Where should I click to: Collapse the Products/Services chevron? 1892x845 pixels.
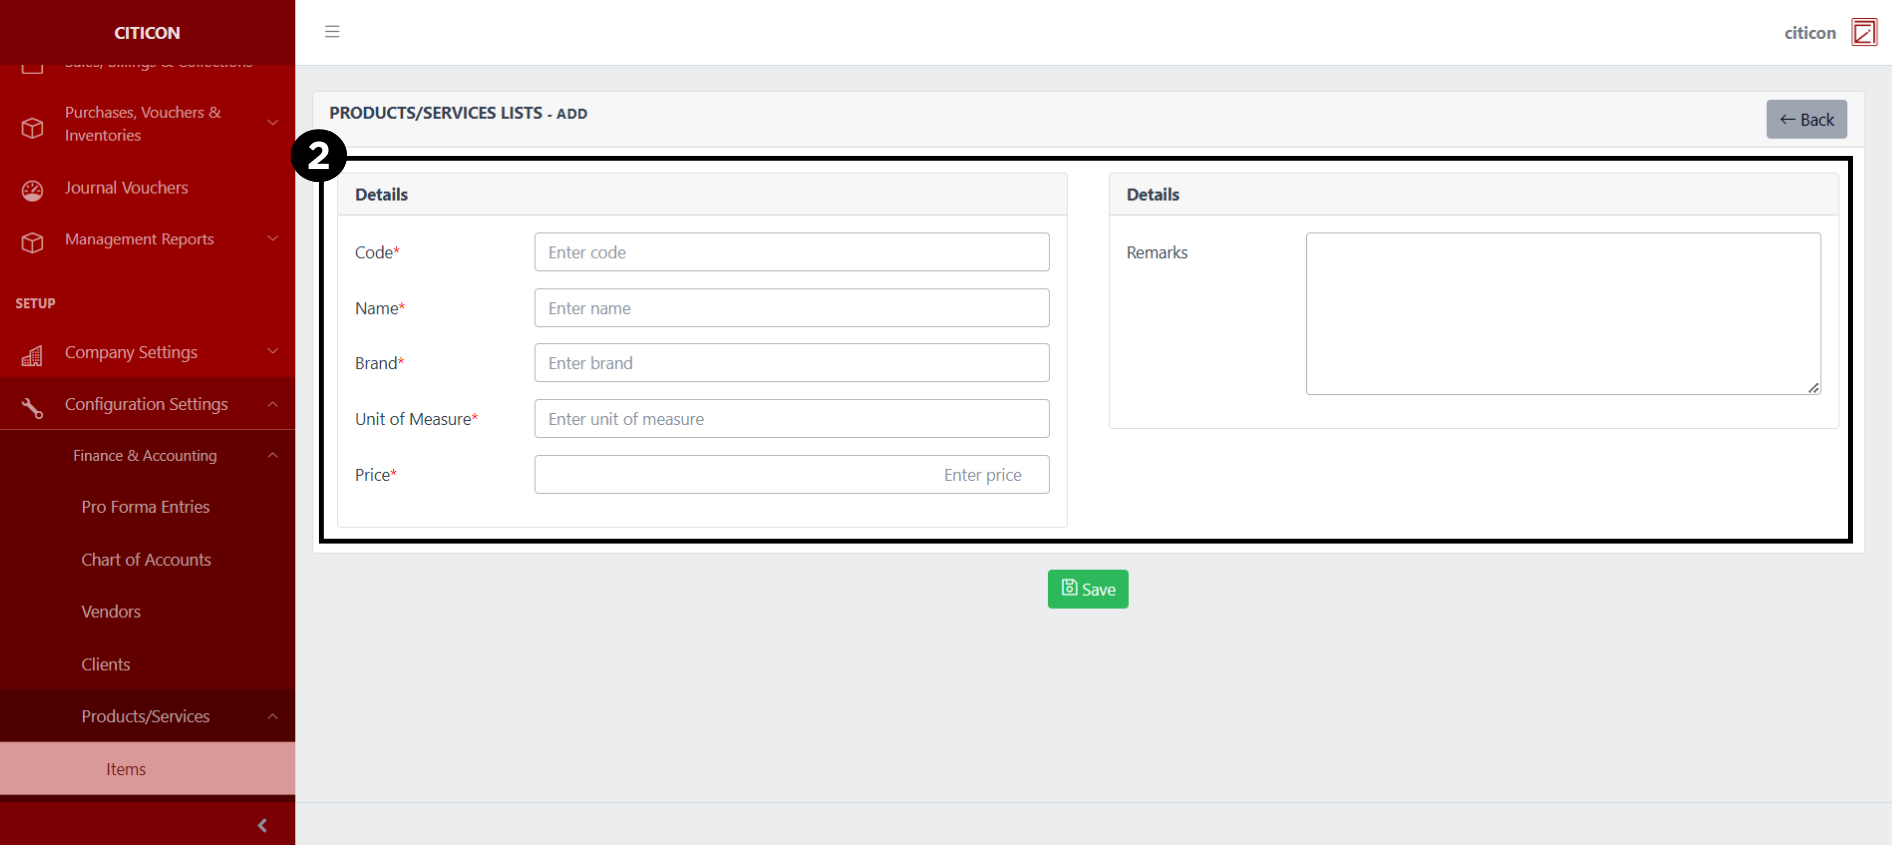coord(272,716)
